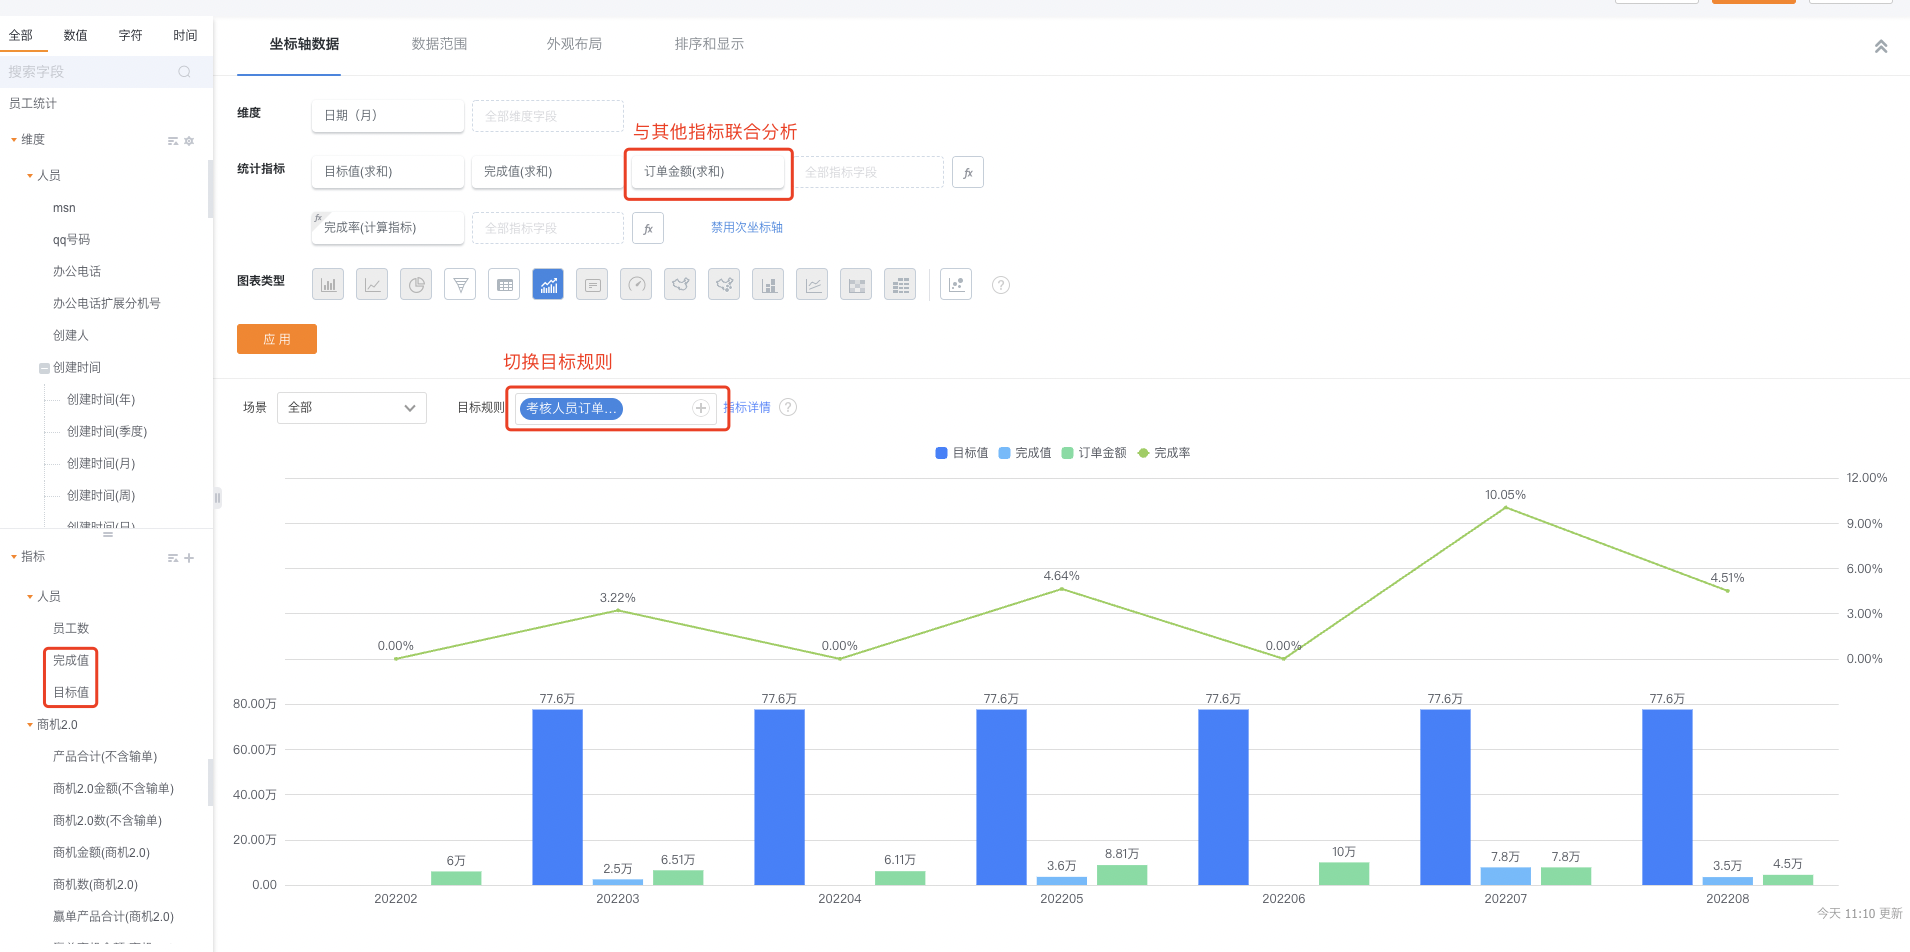Open the 场景 全部 dropdown
Viewport: 1910px width, 952px height.
click(351, 408)
